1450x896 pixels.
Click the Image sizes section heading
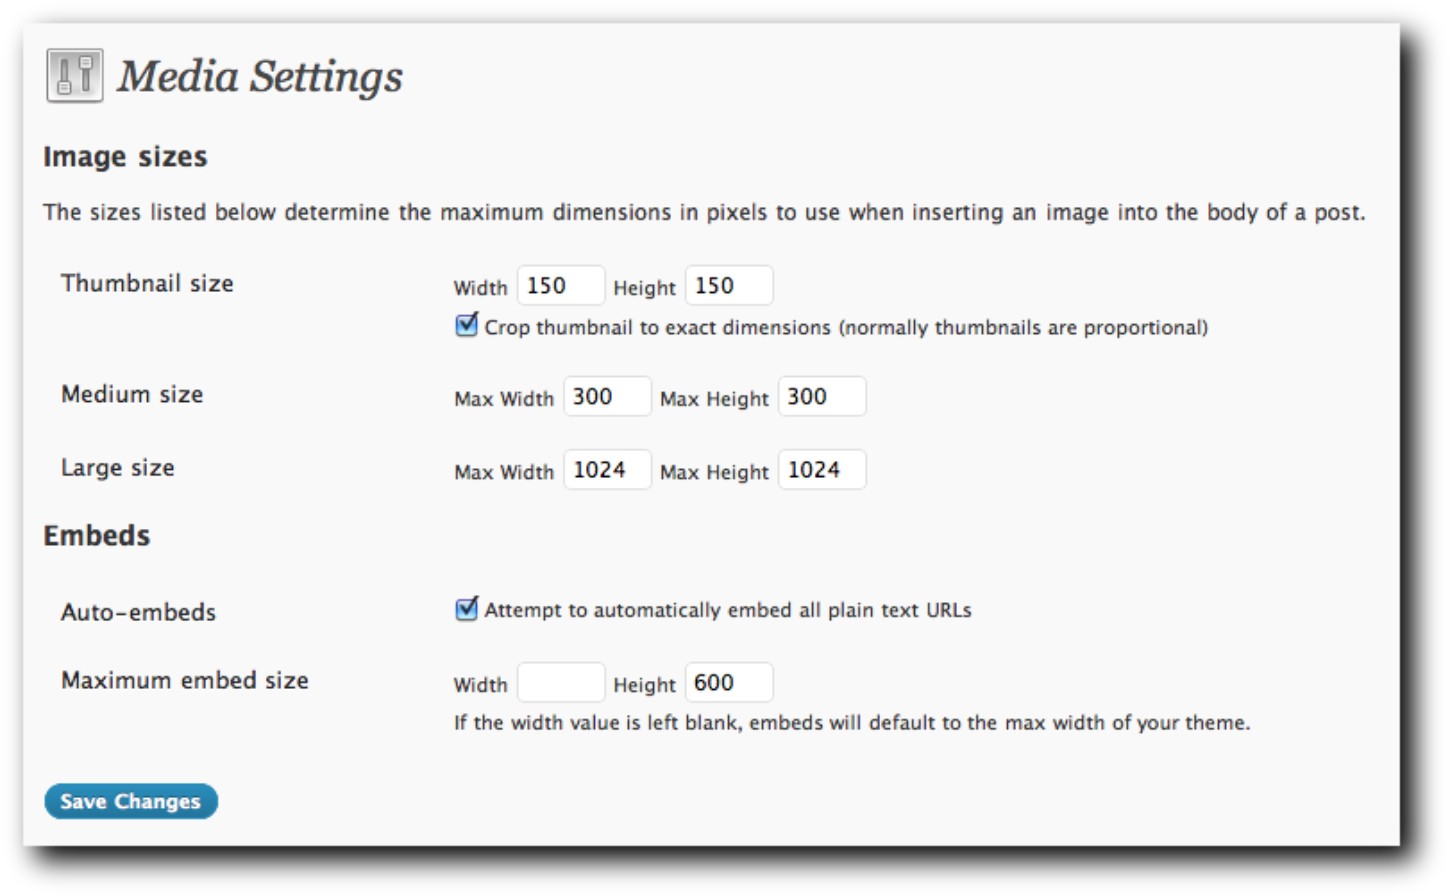click(125, 157)
